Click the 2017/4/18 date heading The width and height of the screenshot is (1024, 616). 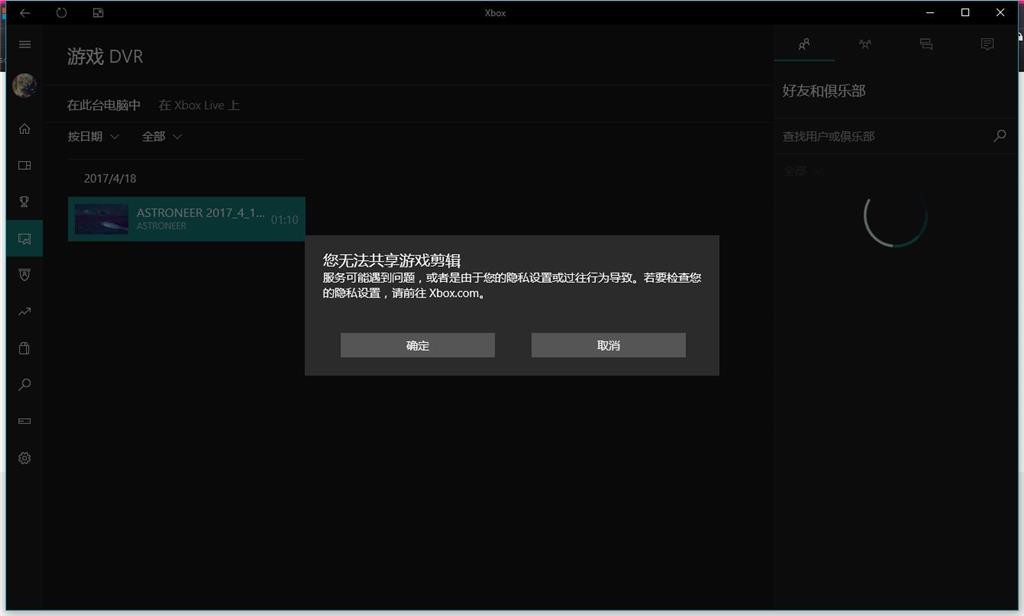(x=110, y=178)
